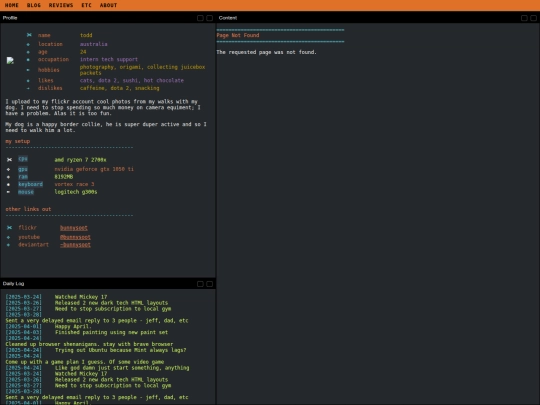Click the paragraph about uploading to flickr
The width and height of the screenshot is (540, 405).
pyautogui.click(x=103, y=107)
